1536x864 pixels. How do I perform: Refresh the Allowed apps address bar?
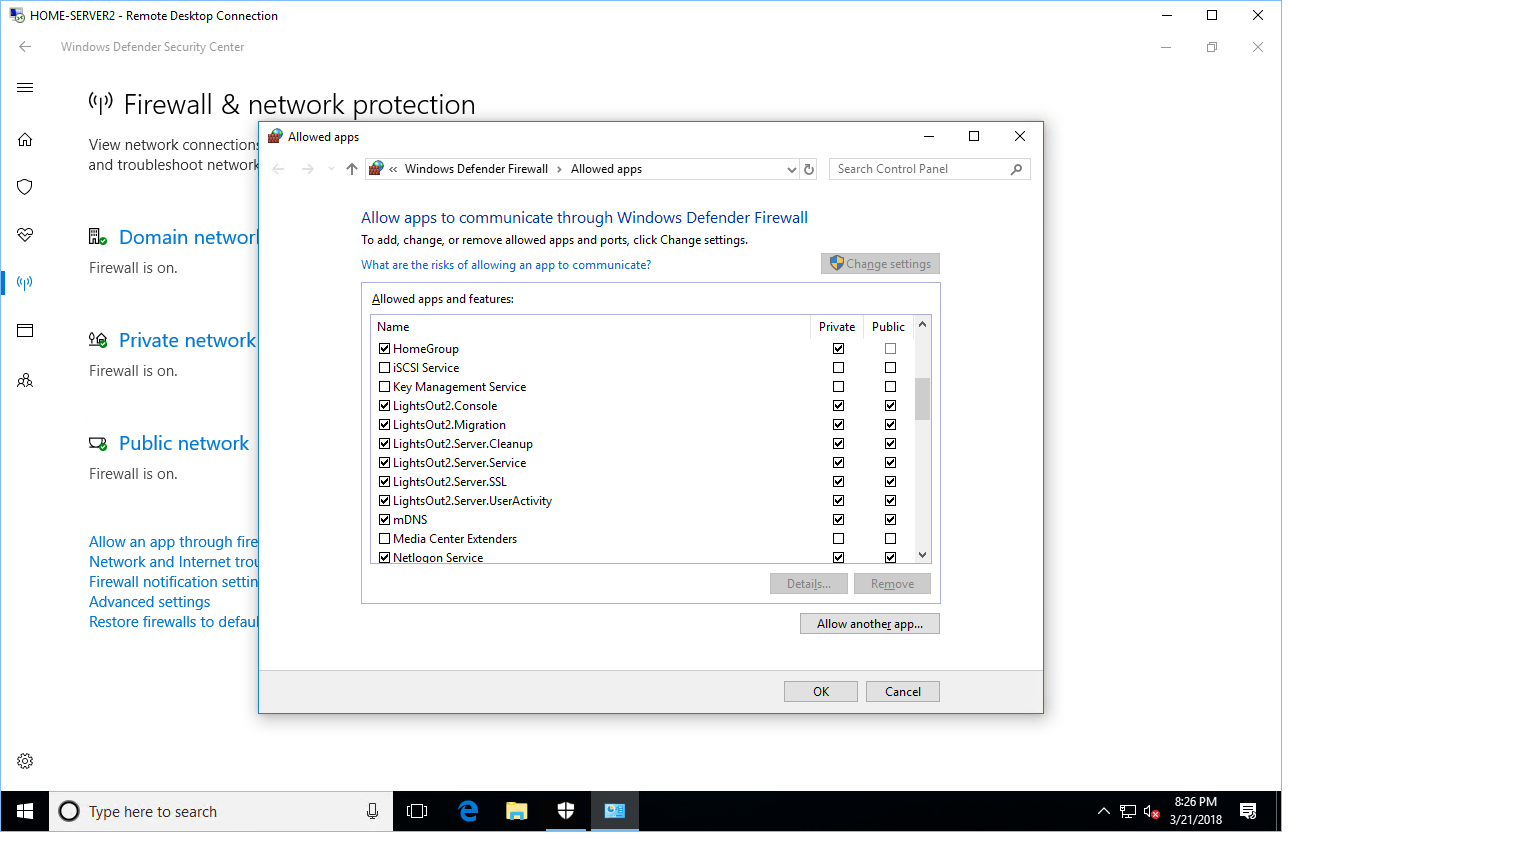pos(809,169)
